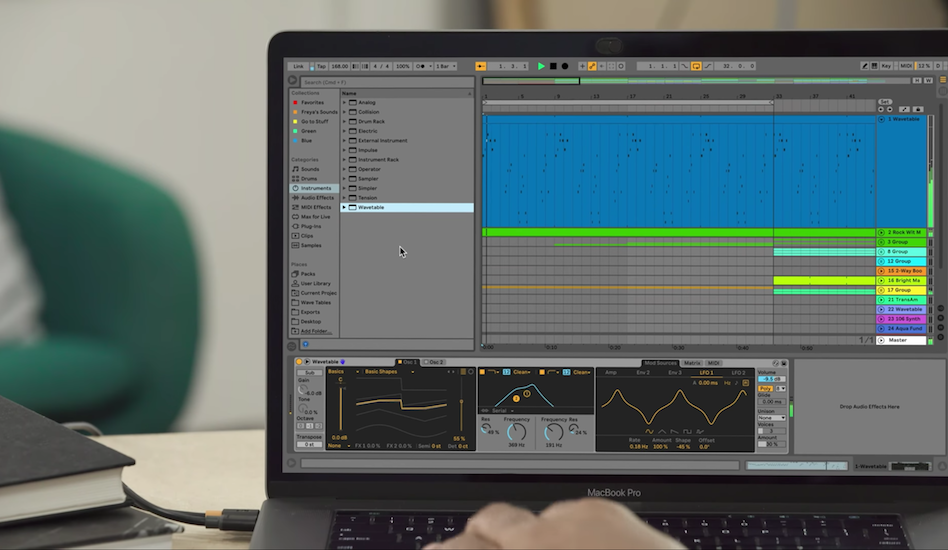Toggle the browser show/hide button
The image size is (948, 550).
293,81
